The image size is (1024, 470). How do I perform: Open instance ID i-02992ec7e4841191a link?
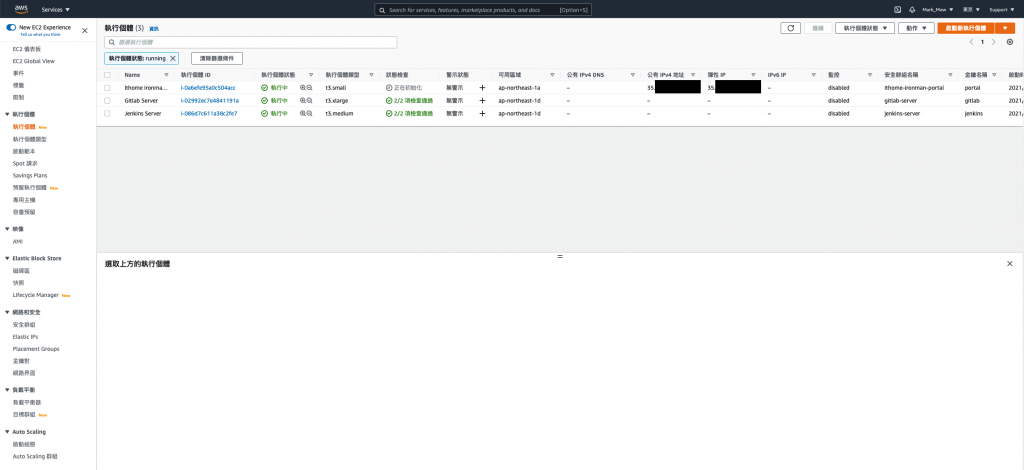click(x=210, y=101)
